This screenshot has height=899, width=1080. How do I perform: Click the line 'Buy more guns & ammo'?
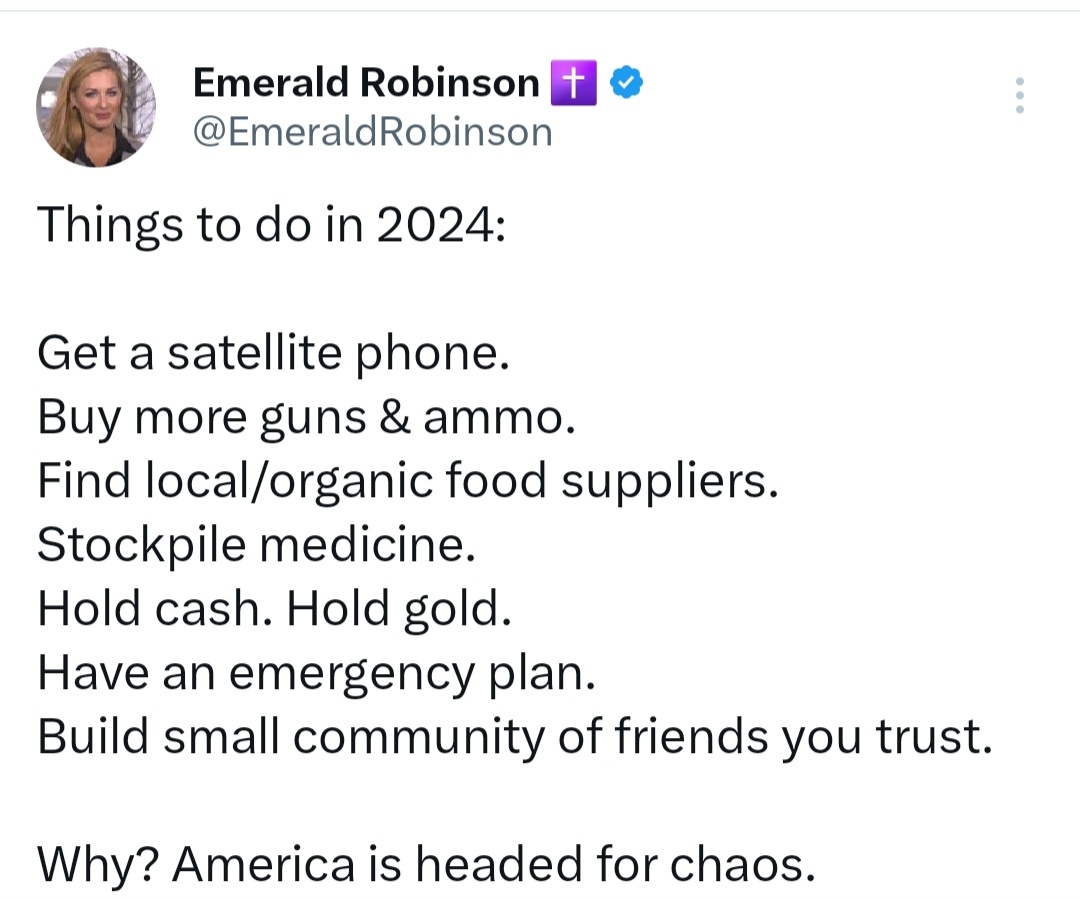[x=306, y=416]
